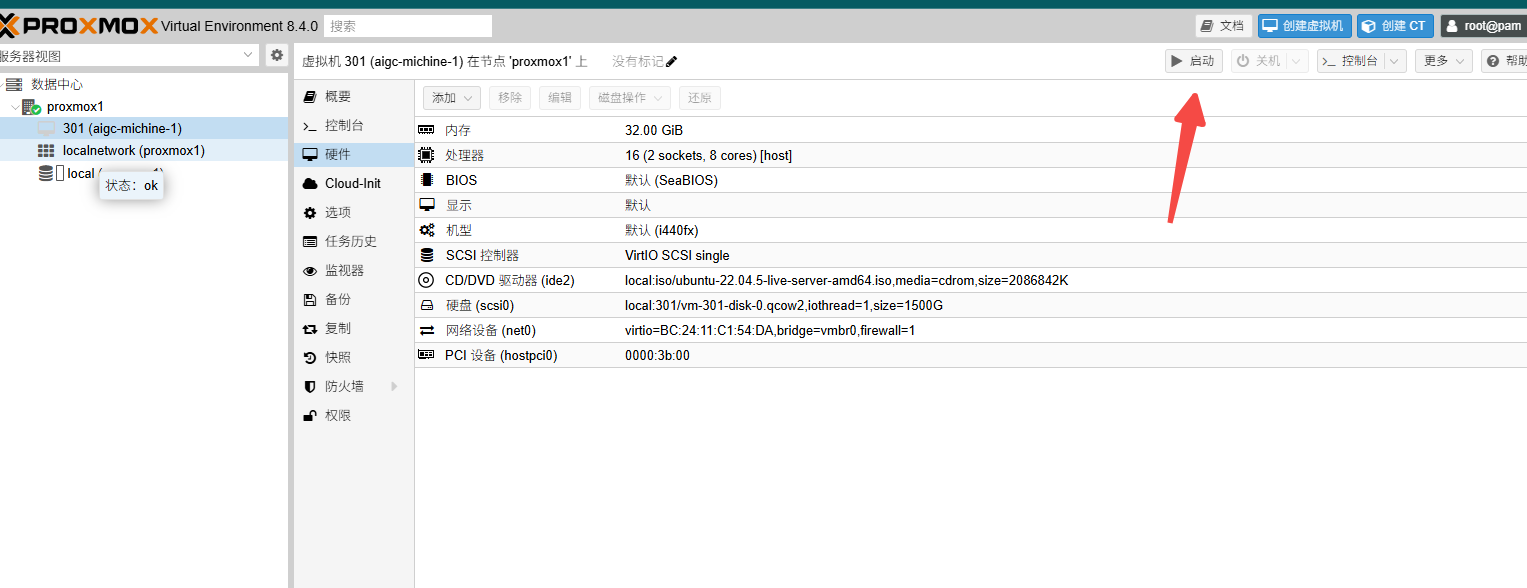Open the 监视器 monitor tab
The height and width of the screenshot is (588, 1527).
[x=354, y=270]
